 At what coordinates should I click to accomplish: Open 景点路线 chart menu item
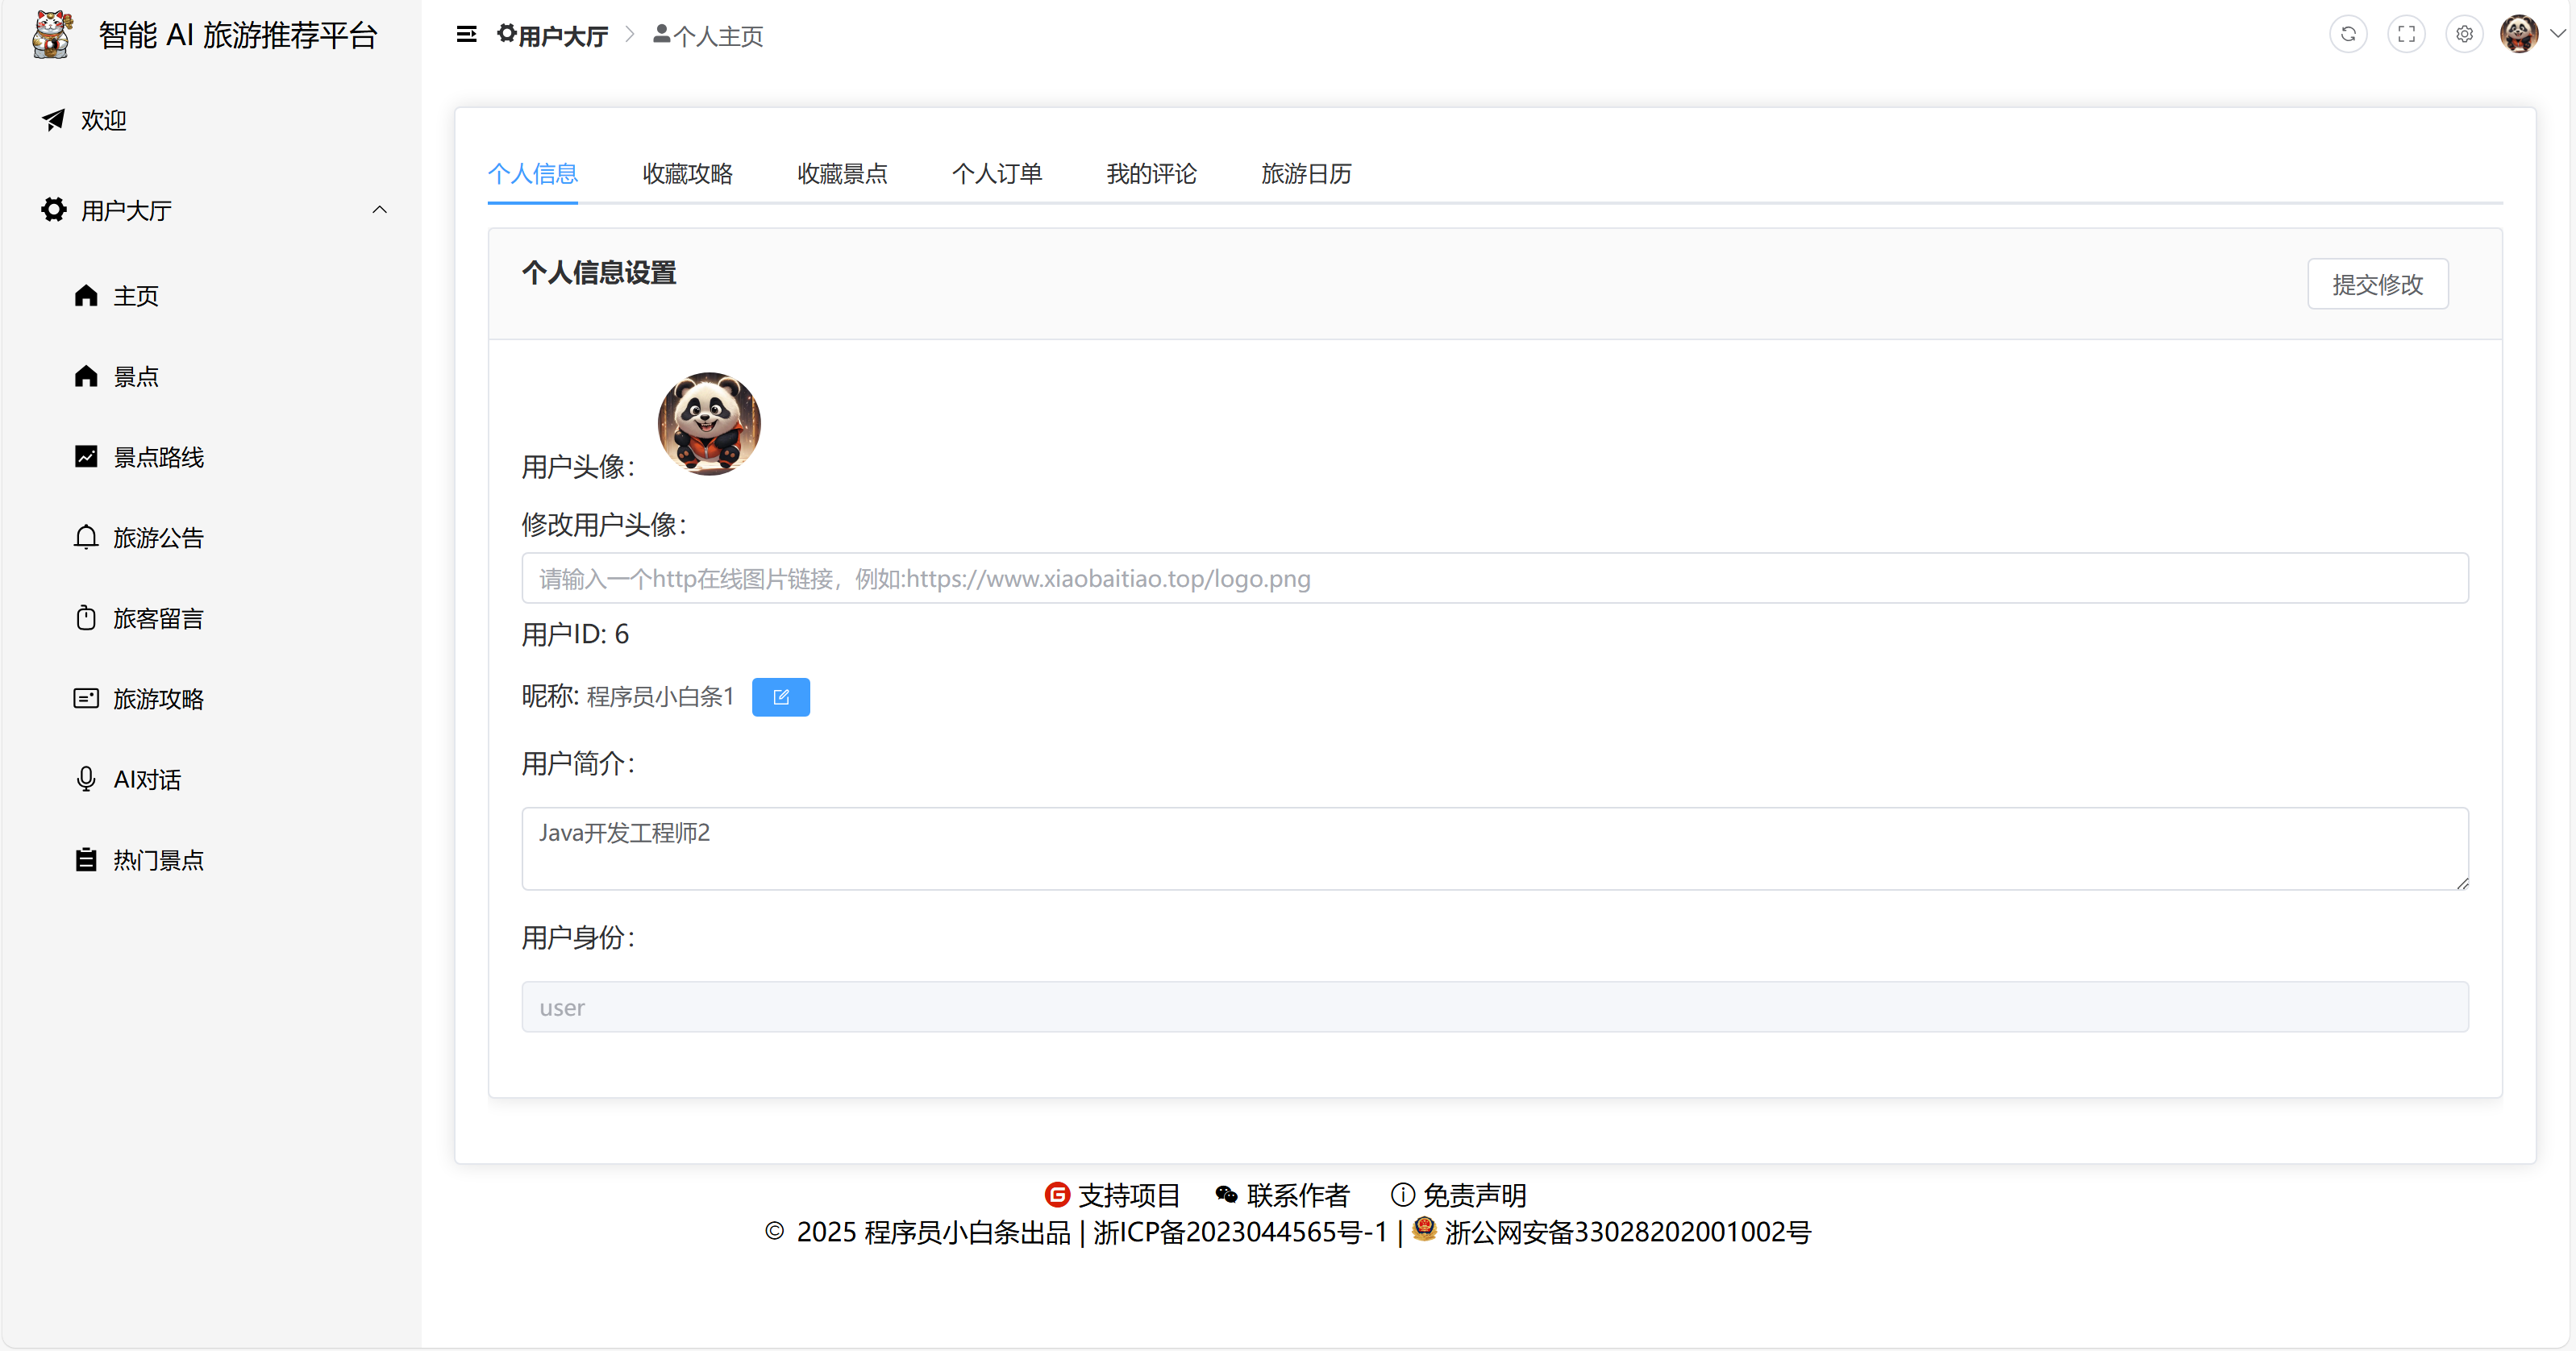point(157,457)
